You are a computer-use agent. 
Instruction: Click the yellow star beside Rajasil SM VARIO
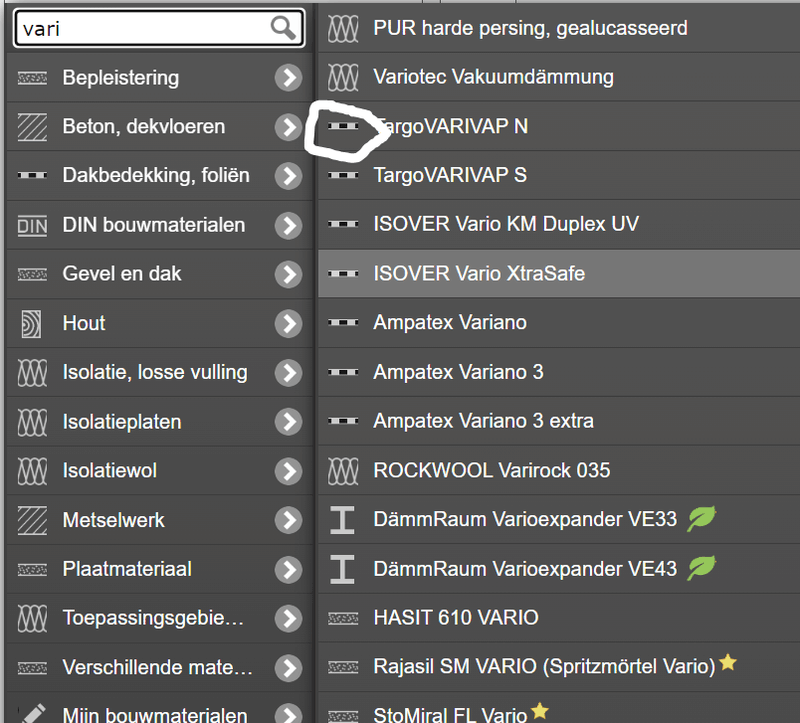[728, 662]
